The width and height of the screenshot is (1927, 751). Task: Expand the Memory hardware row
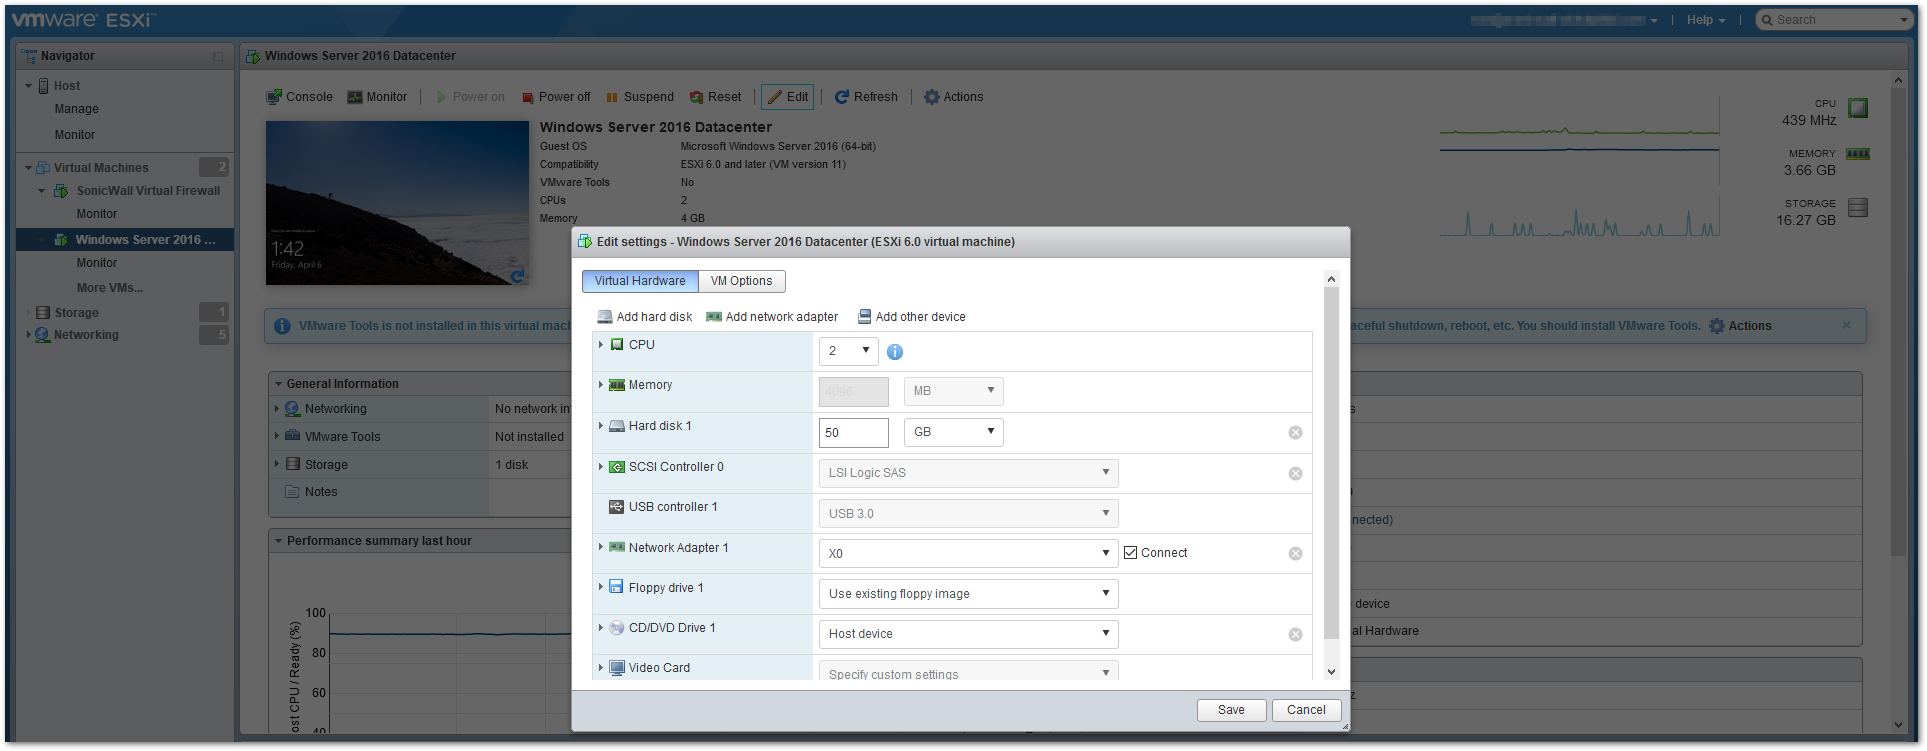[x=601, y=385]
